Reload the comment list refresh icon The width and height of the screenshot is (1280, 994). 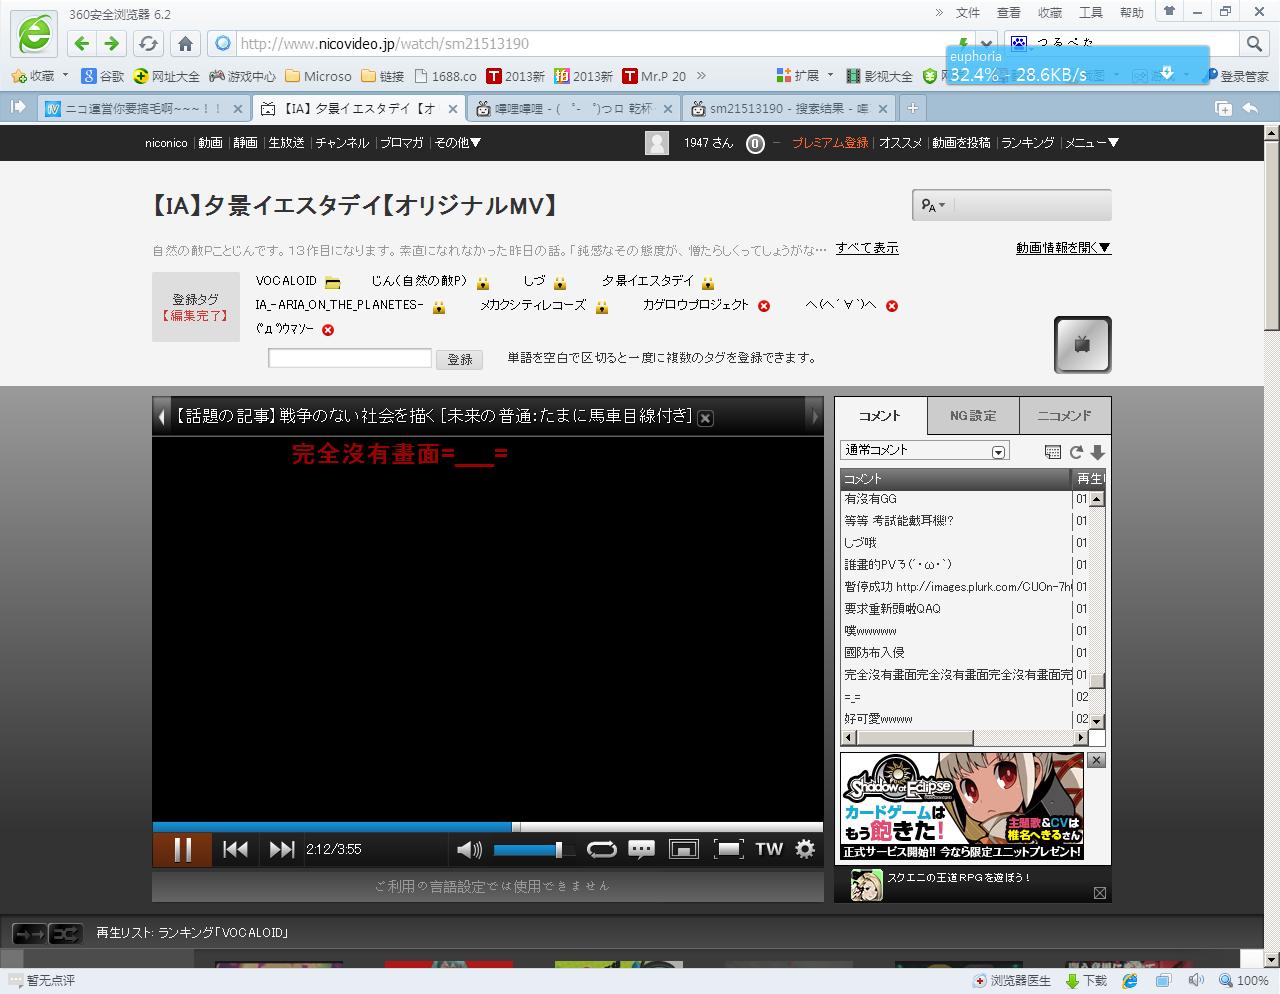tap(1076, 452)
